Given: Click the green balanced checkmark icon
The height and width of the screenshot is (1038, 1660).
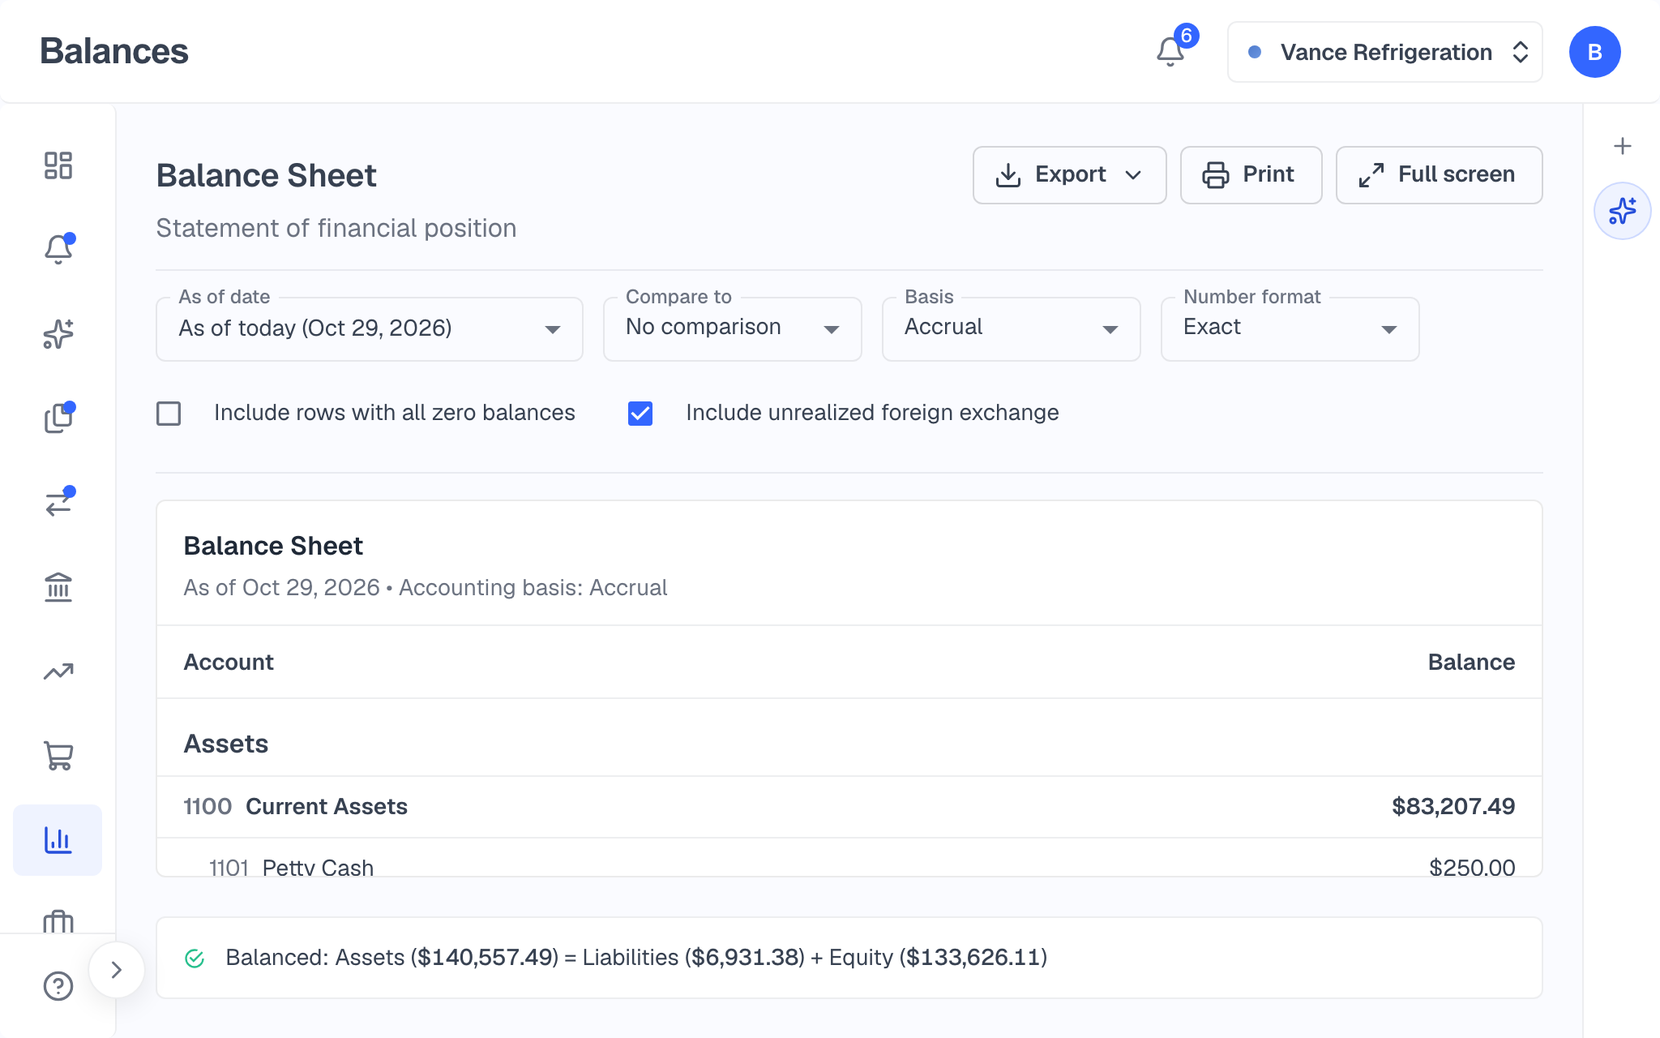Looking at the screenshot, I should pyautogui.click(x=195, y=958).
